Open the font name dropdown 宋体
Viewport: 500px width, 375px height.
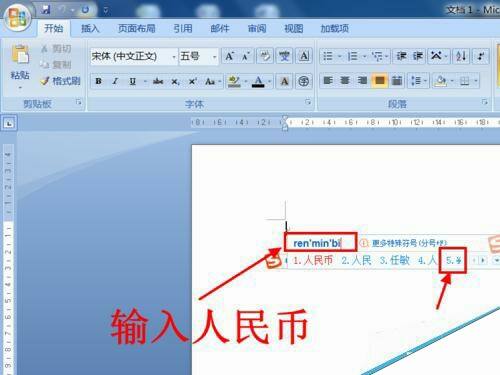[x=134, y=56]
